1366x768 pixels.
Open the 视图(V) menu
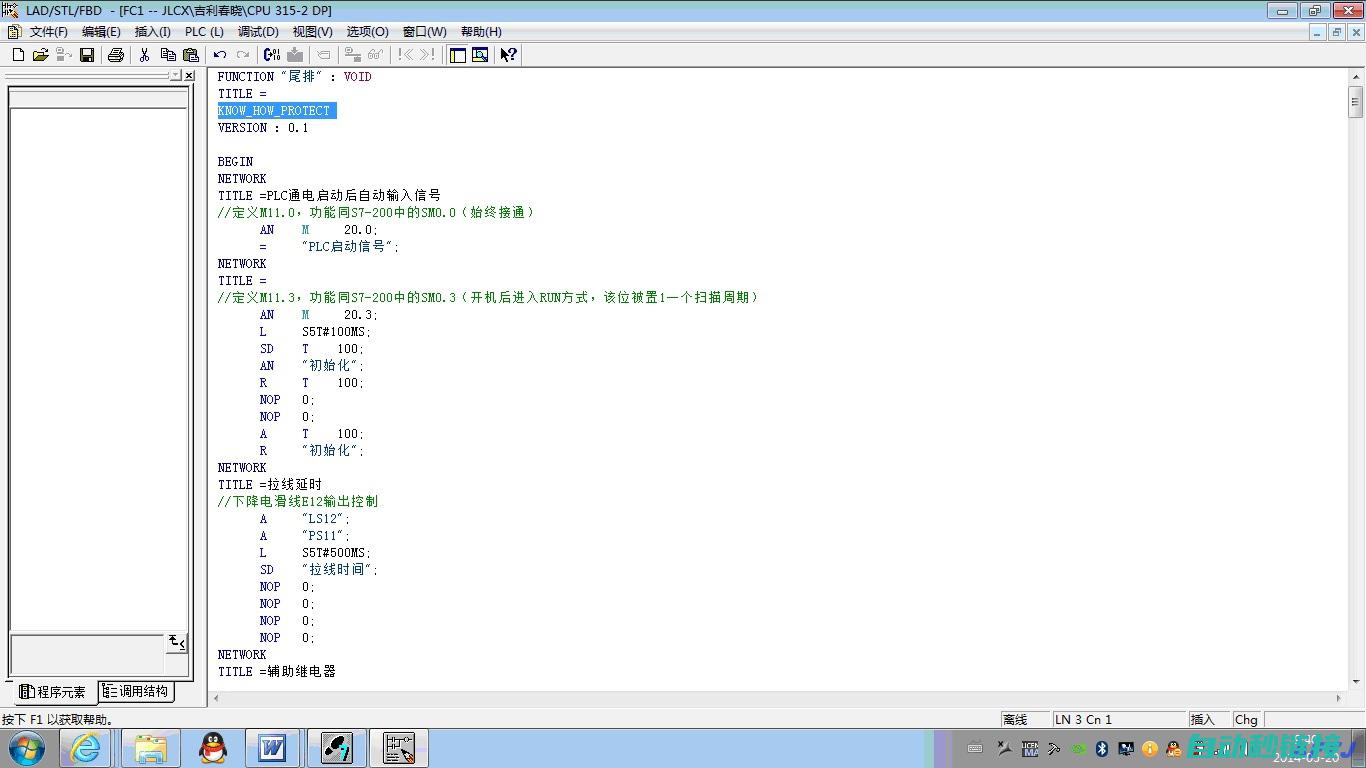point(312,32)
